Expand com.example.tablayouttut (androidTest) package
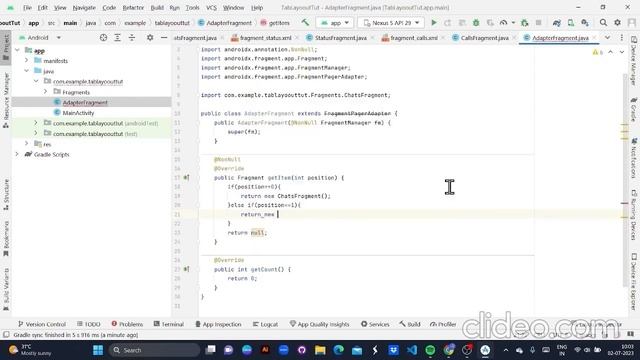This screenshot has height=360, width=640. (36, 123)
